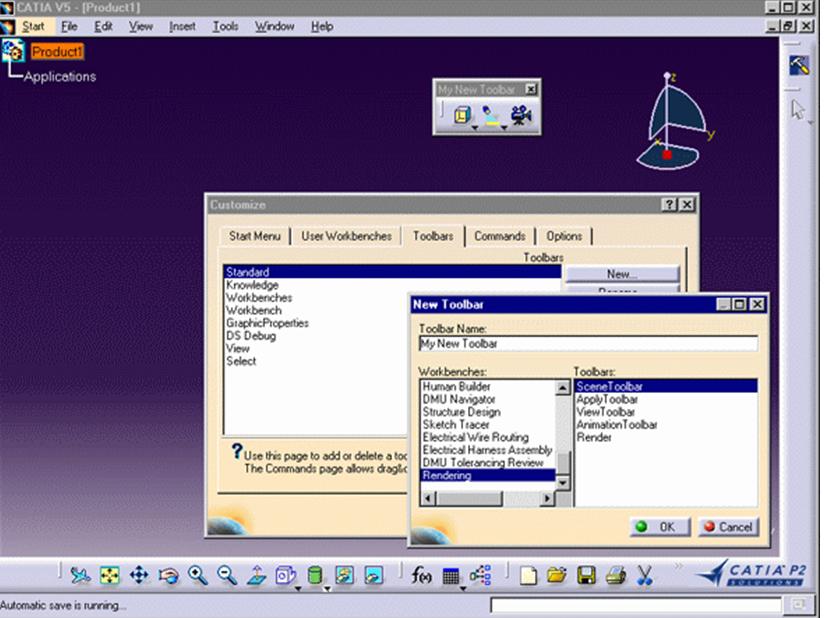Open the Tools menu
Image resolution: width=826 pixels, height=618 pixels.
click(225, 26)
